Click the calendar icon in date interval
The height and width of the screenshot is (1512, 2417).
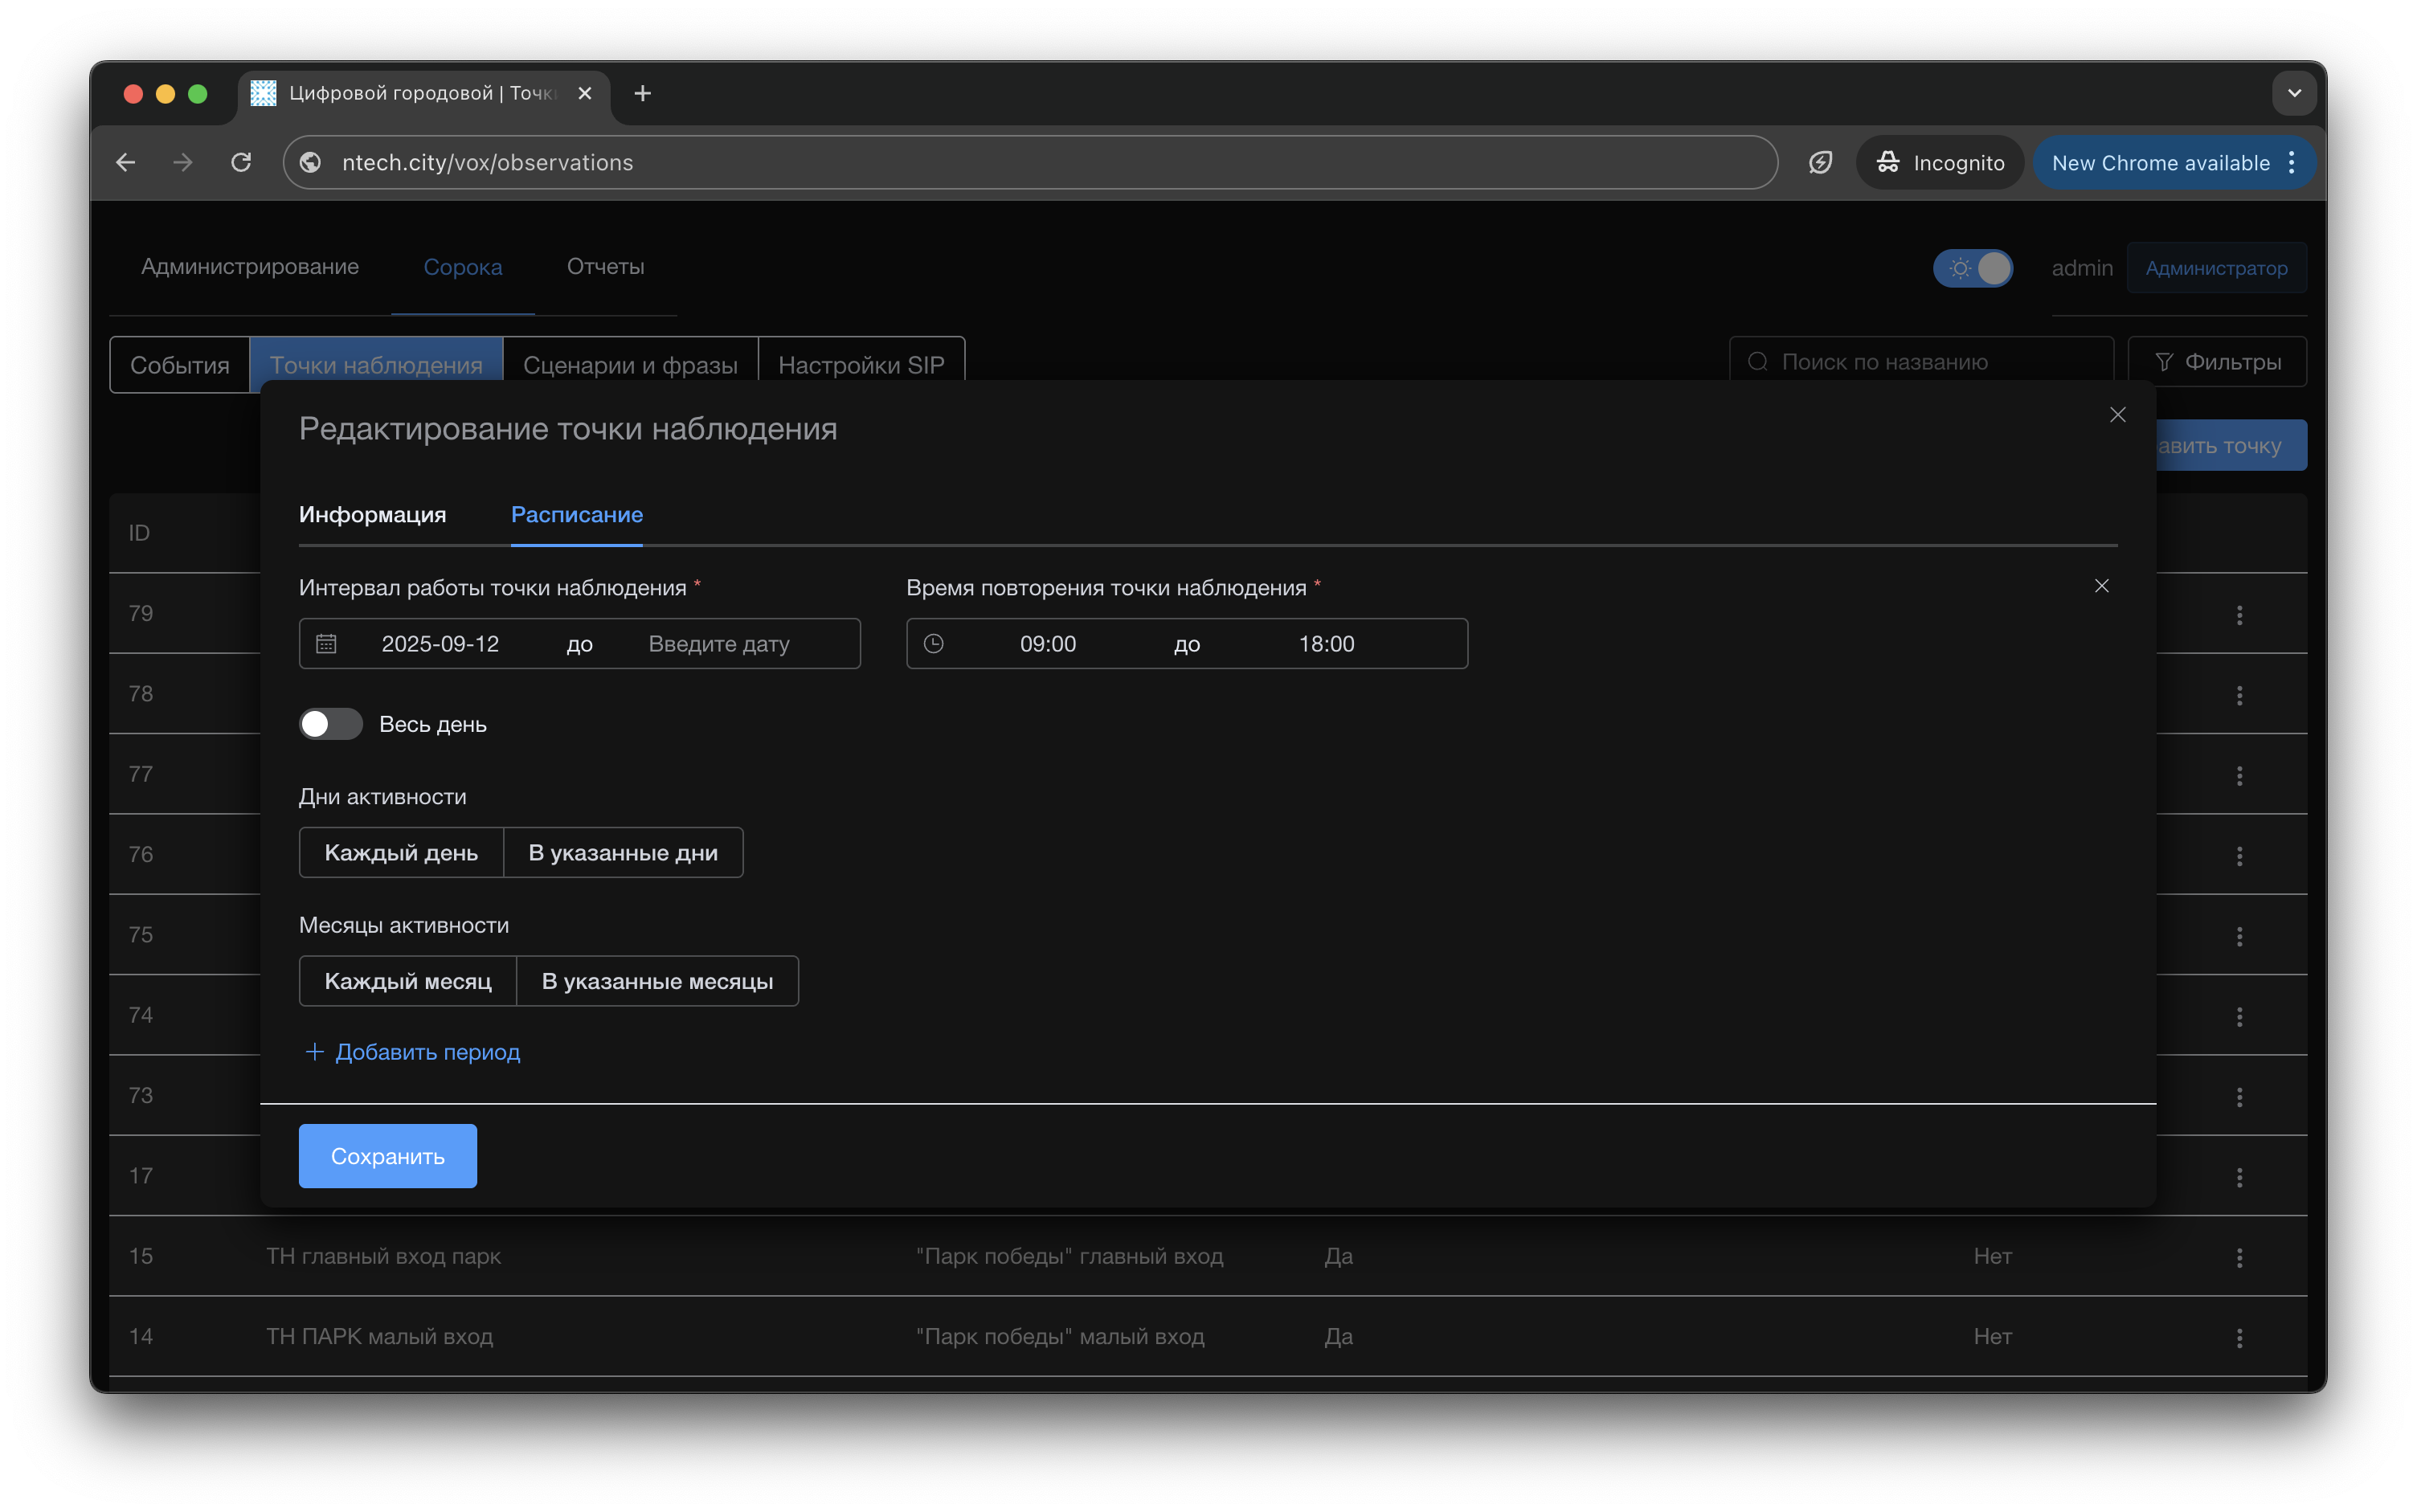tap(326, 644)
